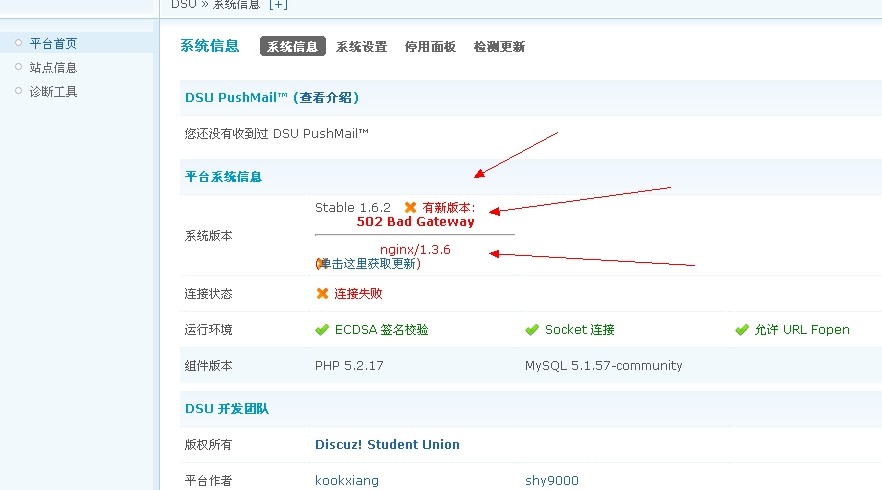Open 诊断工具 in the sidebar

pyautogui.click(x=53, y=92)
